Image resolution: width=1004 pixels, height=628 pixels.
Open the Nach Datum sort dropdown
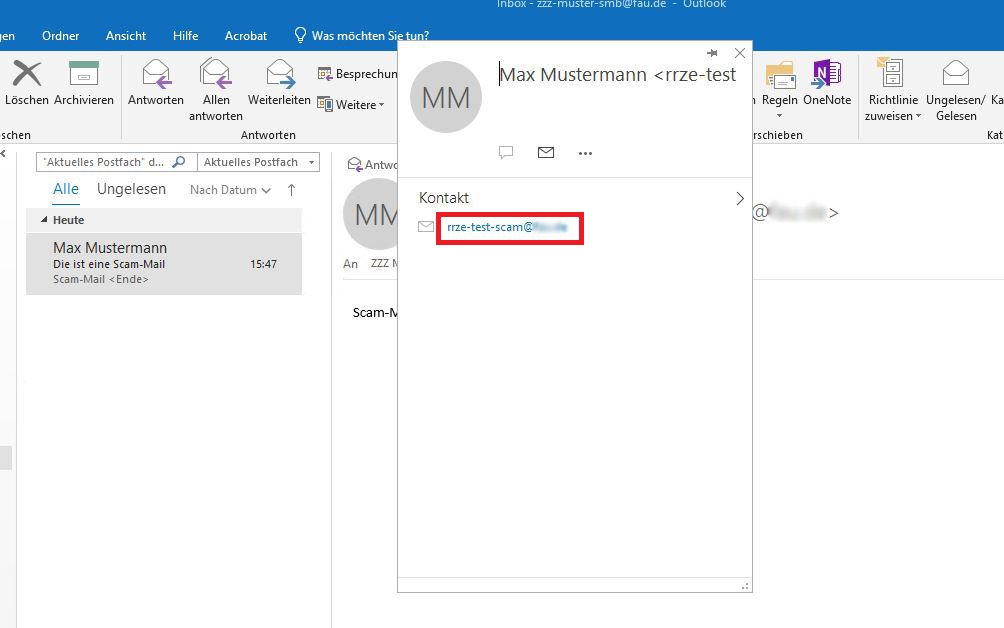click(230, 190)
